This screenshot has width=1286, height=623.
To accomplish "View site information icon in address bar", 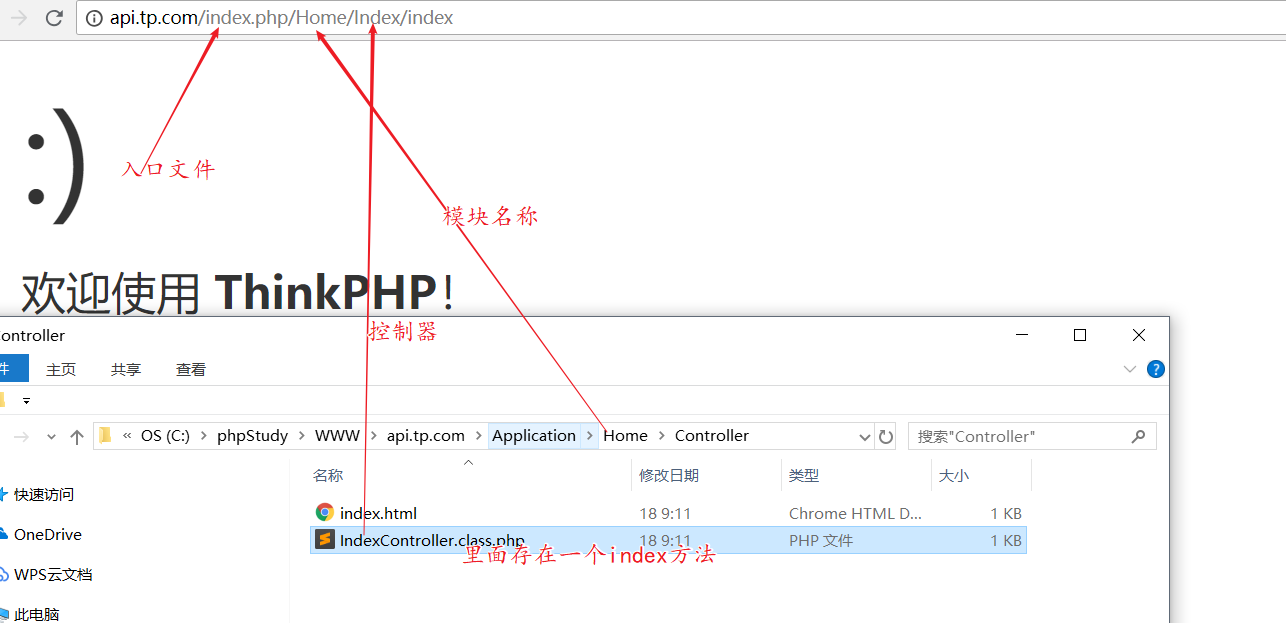I will click(x=95, y=18).
